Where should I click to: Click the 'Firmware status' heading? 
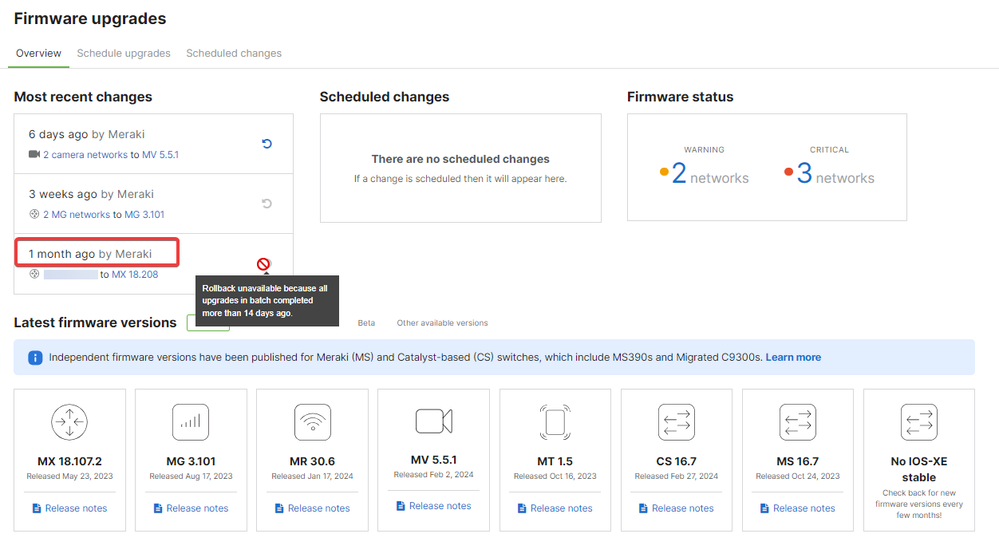click(680, 97)
